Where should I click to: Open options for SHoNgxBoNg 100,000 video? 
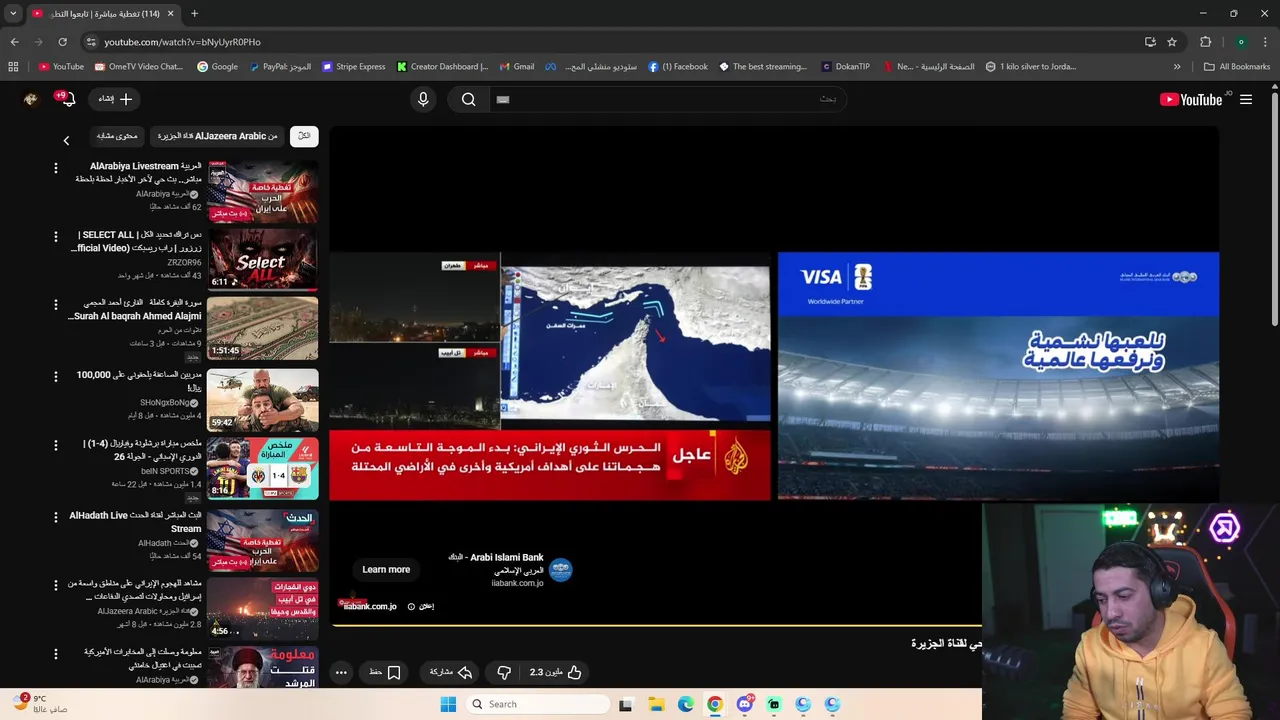click(x=56, y=376)
